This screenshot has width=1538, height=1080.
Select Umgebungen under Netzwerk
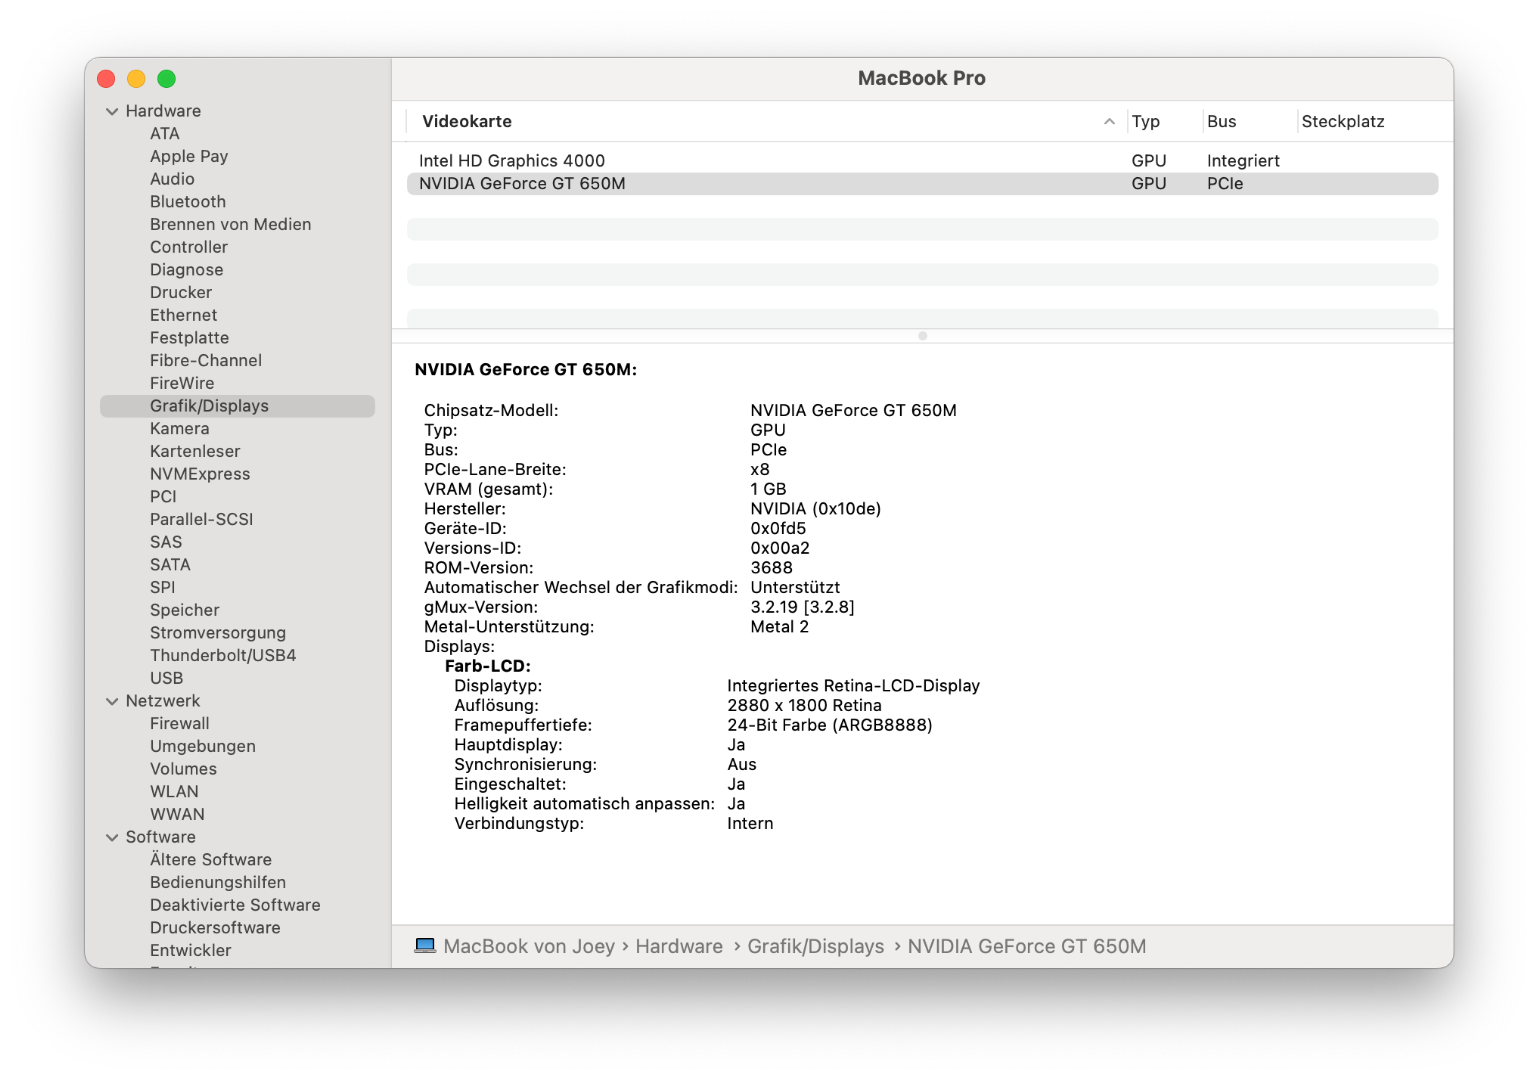[x=203, y=747]
